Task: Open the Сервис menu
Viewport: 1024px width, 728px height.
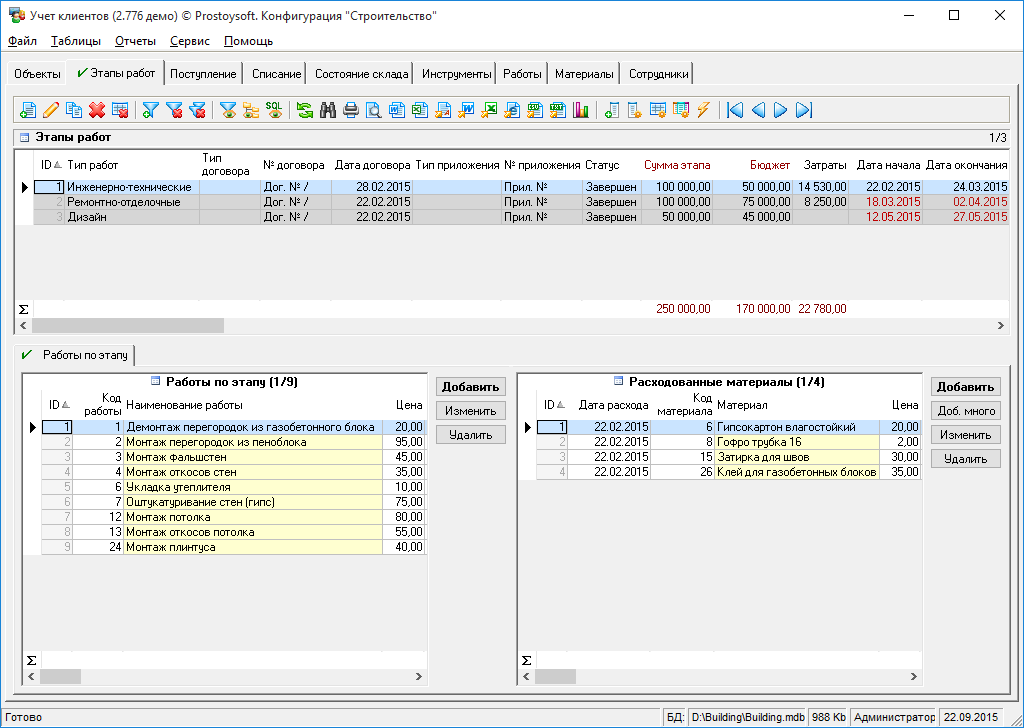Action: 190,41
